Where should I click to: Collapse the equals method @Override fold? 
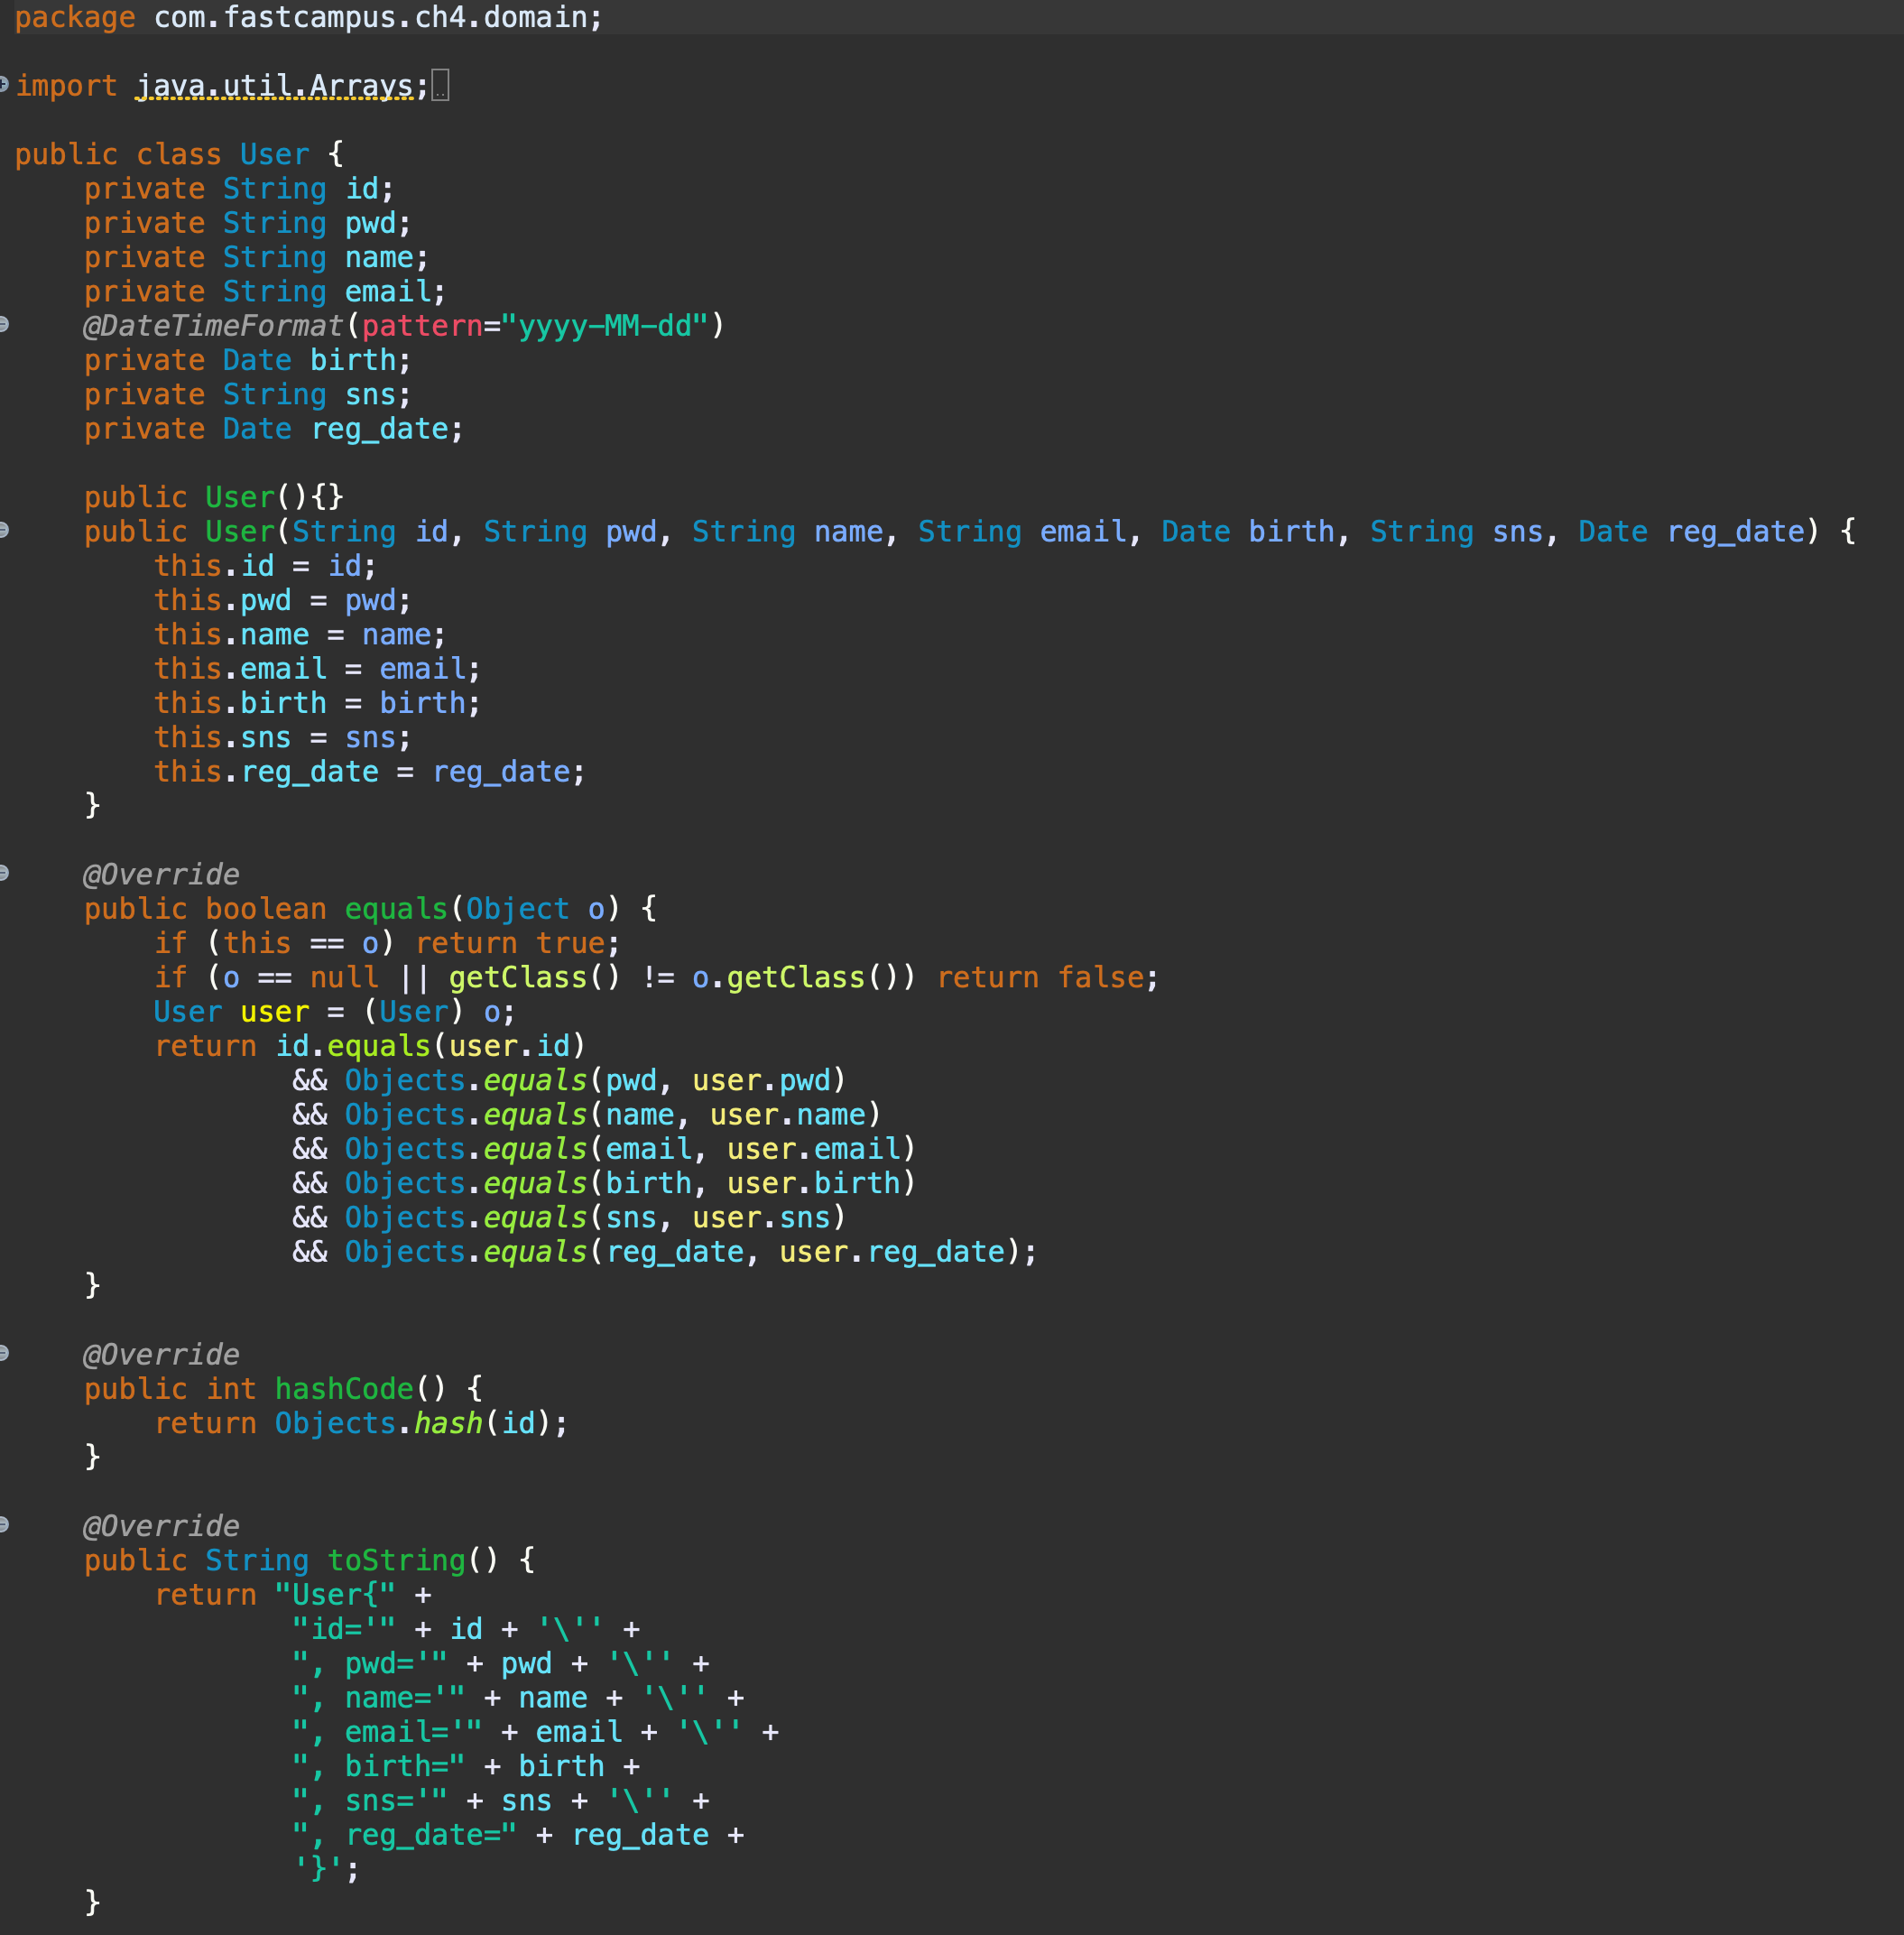[x=4, y=873]
